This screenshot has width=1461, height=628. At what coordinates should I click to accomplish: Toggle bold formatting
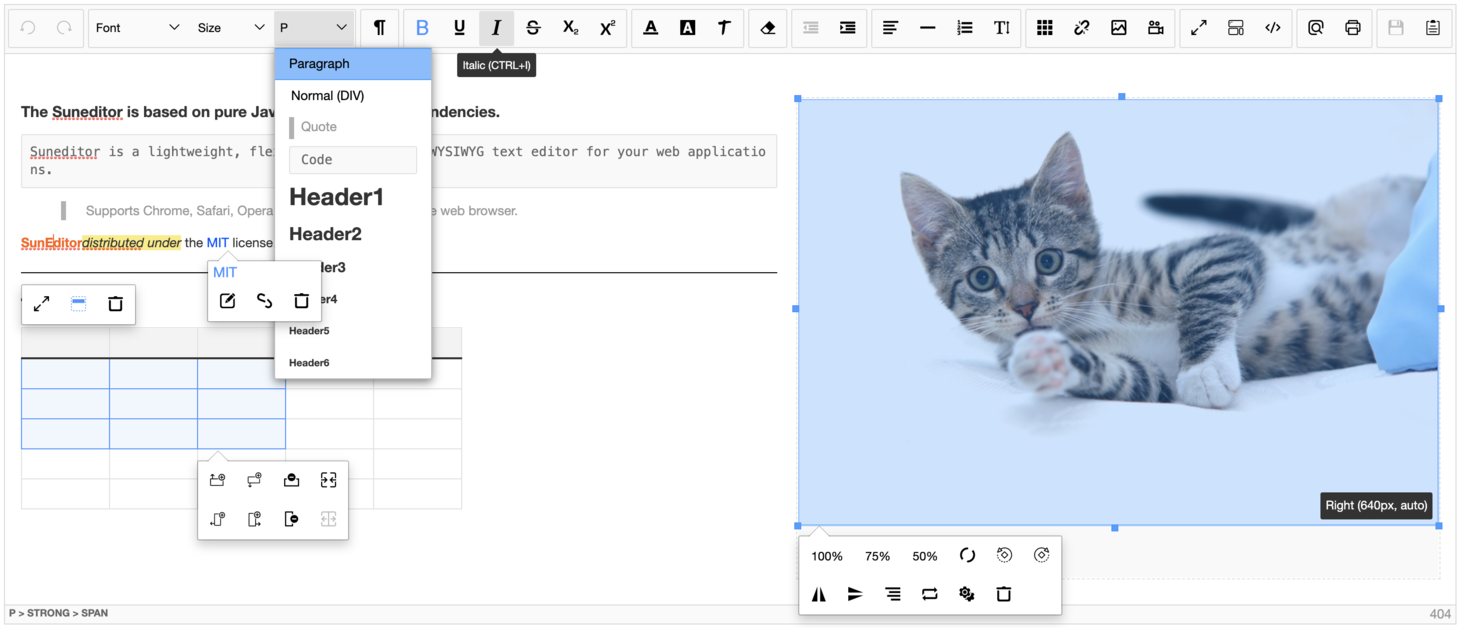coord(422,28)
